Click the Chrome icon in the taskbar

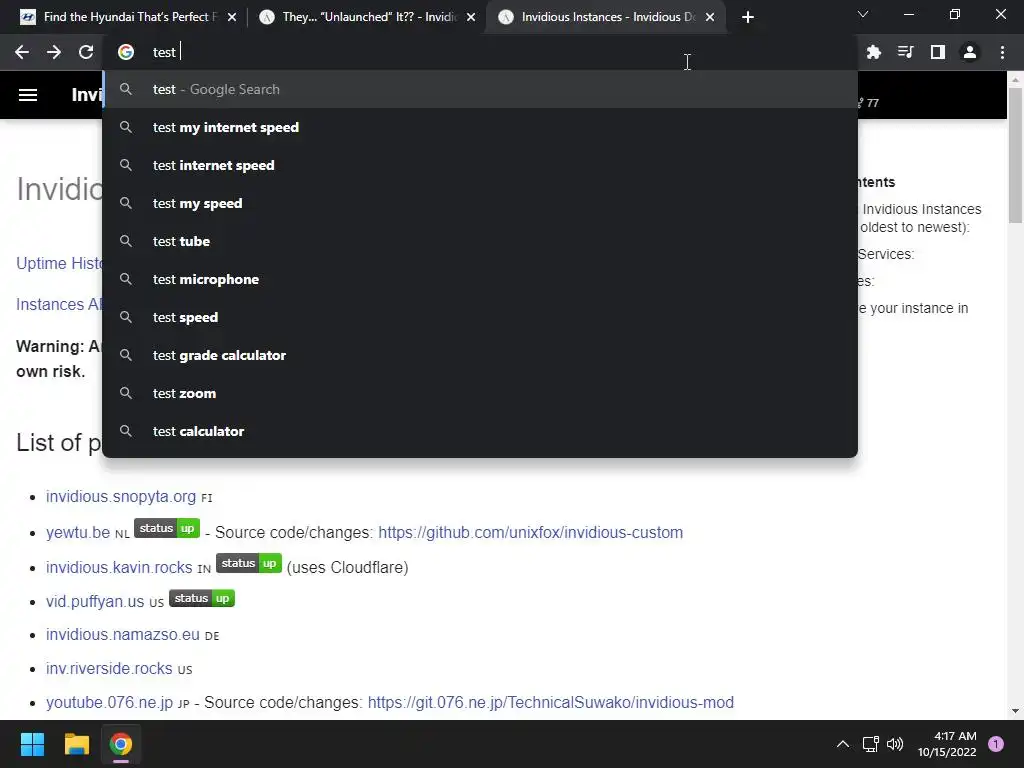(121, 744)
